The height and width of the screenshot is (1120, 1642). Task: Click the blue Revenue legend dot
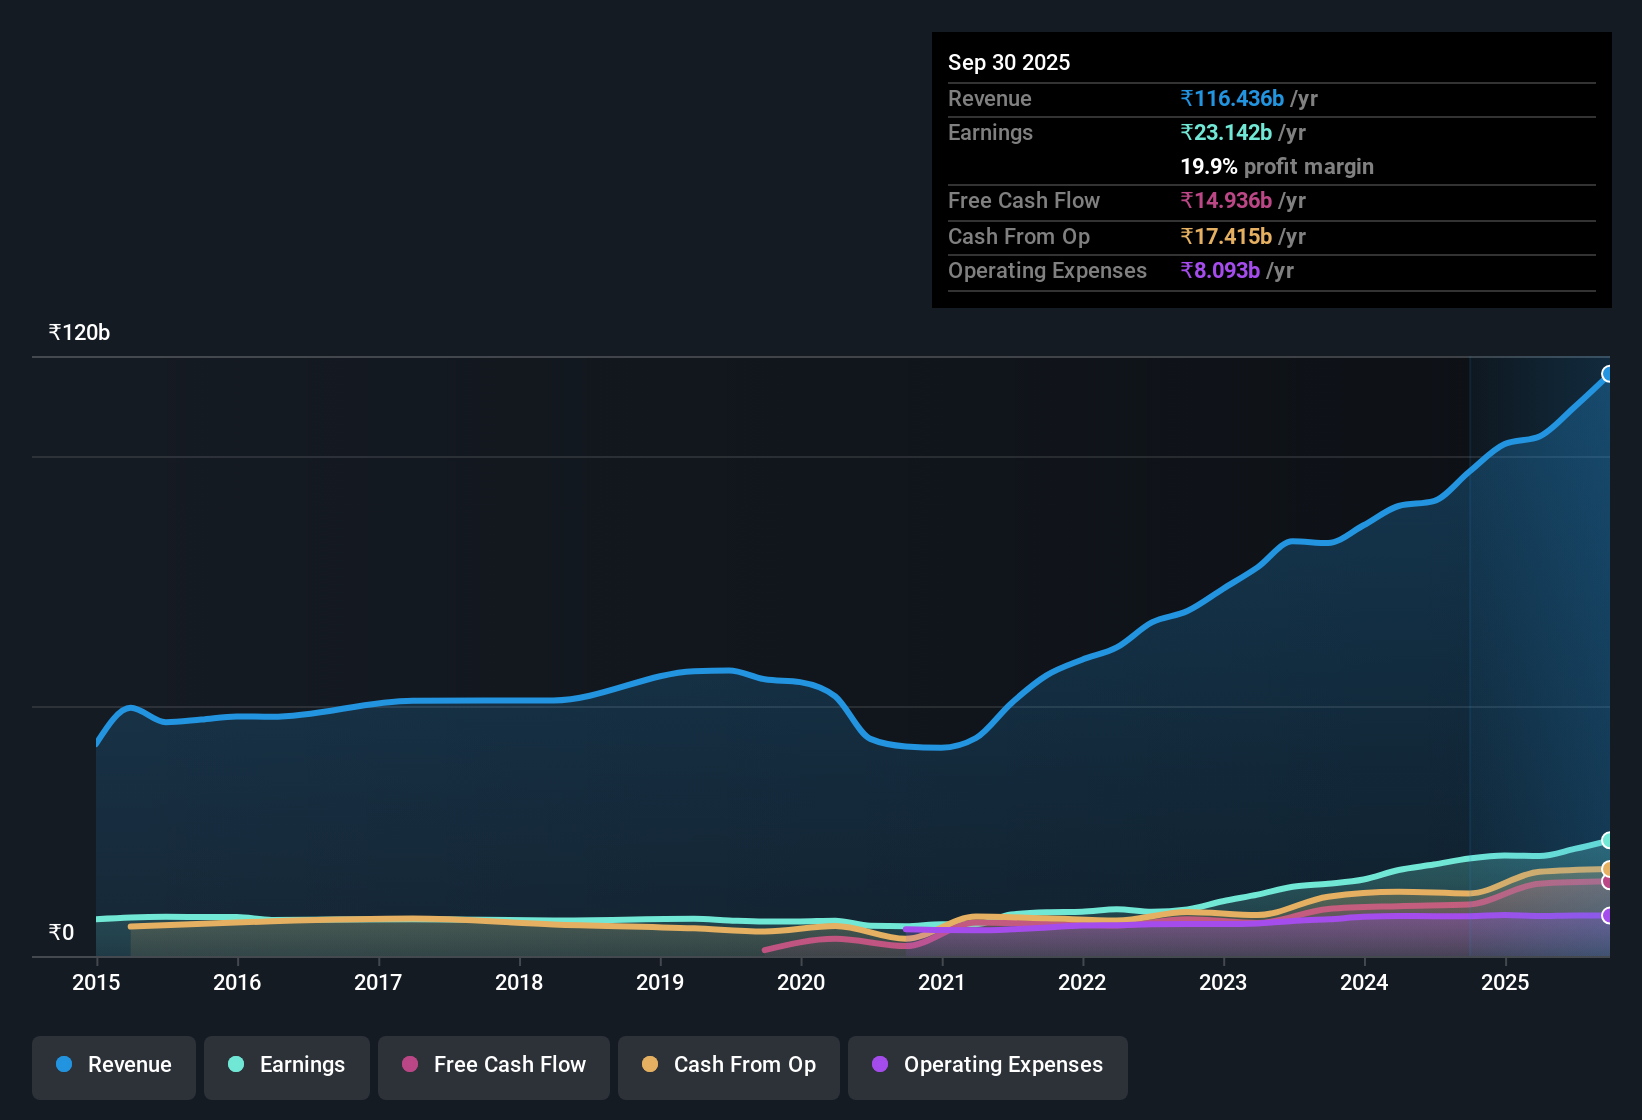pyautogui.click(x=63, y=1065)
